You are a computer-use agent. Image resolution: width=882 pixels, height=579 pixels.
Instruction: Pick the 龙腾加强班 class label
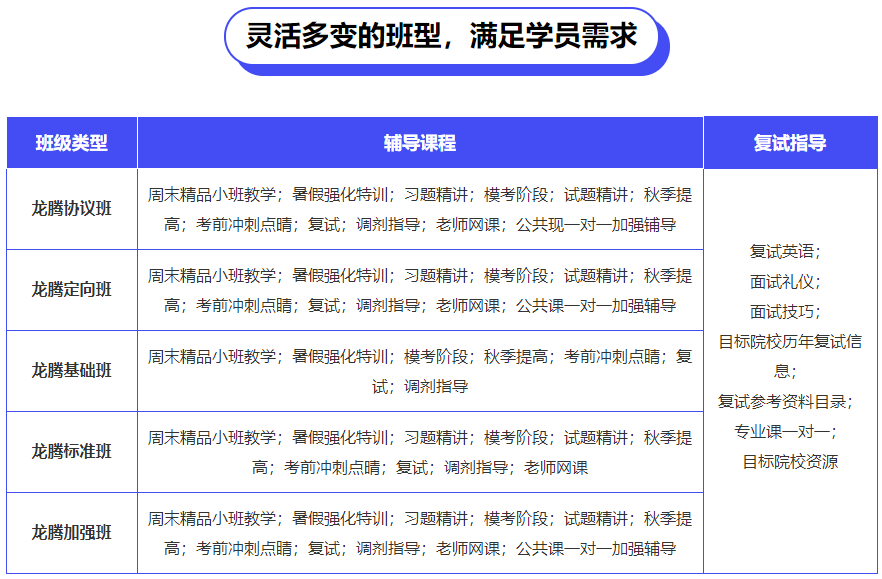(x=71, y=533)
